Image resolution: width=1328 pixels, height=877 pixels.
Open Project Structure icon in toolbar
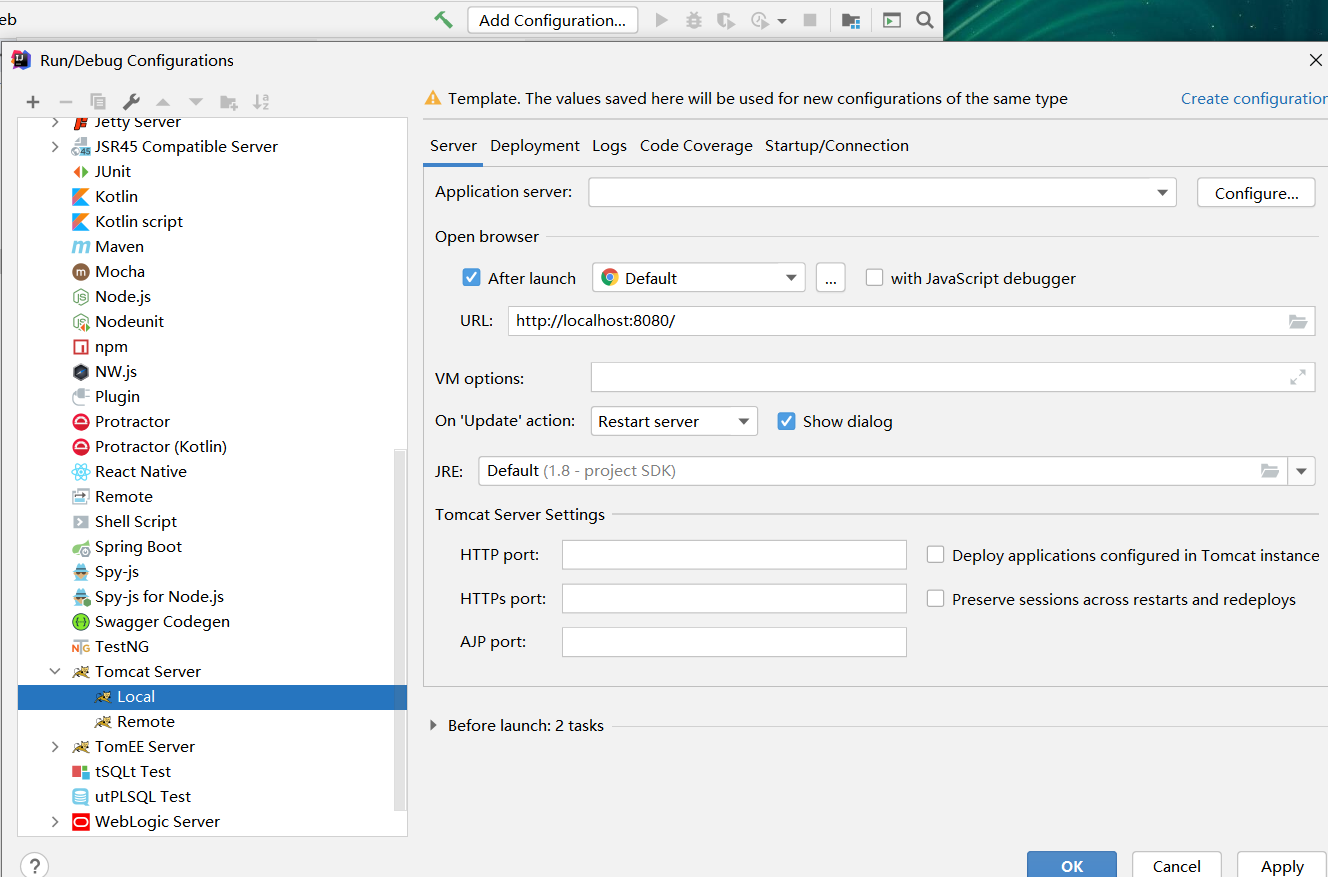click(x=851, y=20)
